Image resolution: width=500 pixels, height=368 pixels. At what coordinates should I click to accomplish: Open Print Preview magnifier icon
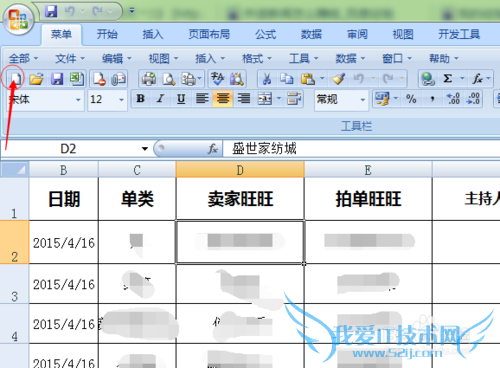tap(169, 79)
